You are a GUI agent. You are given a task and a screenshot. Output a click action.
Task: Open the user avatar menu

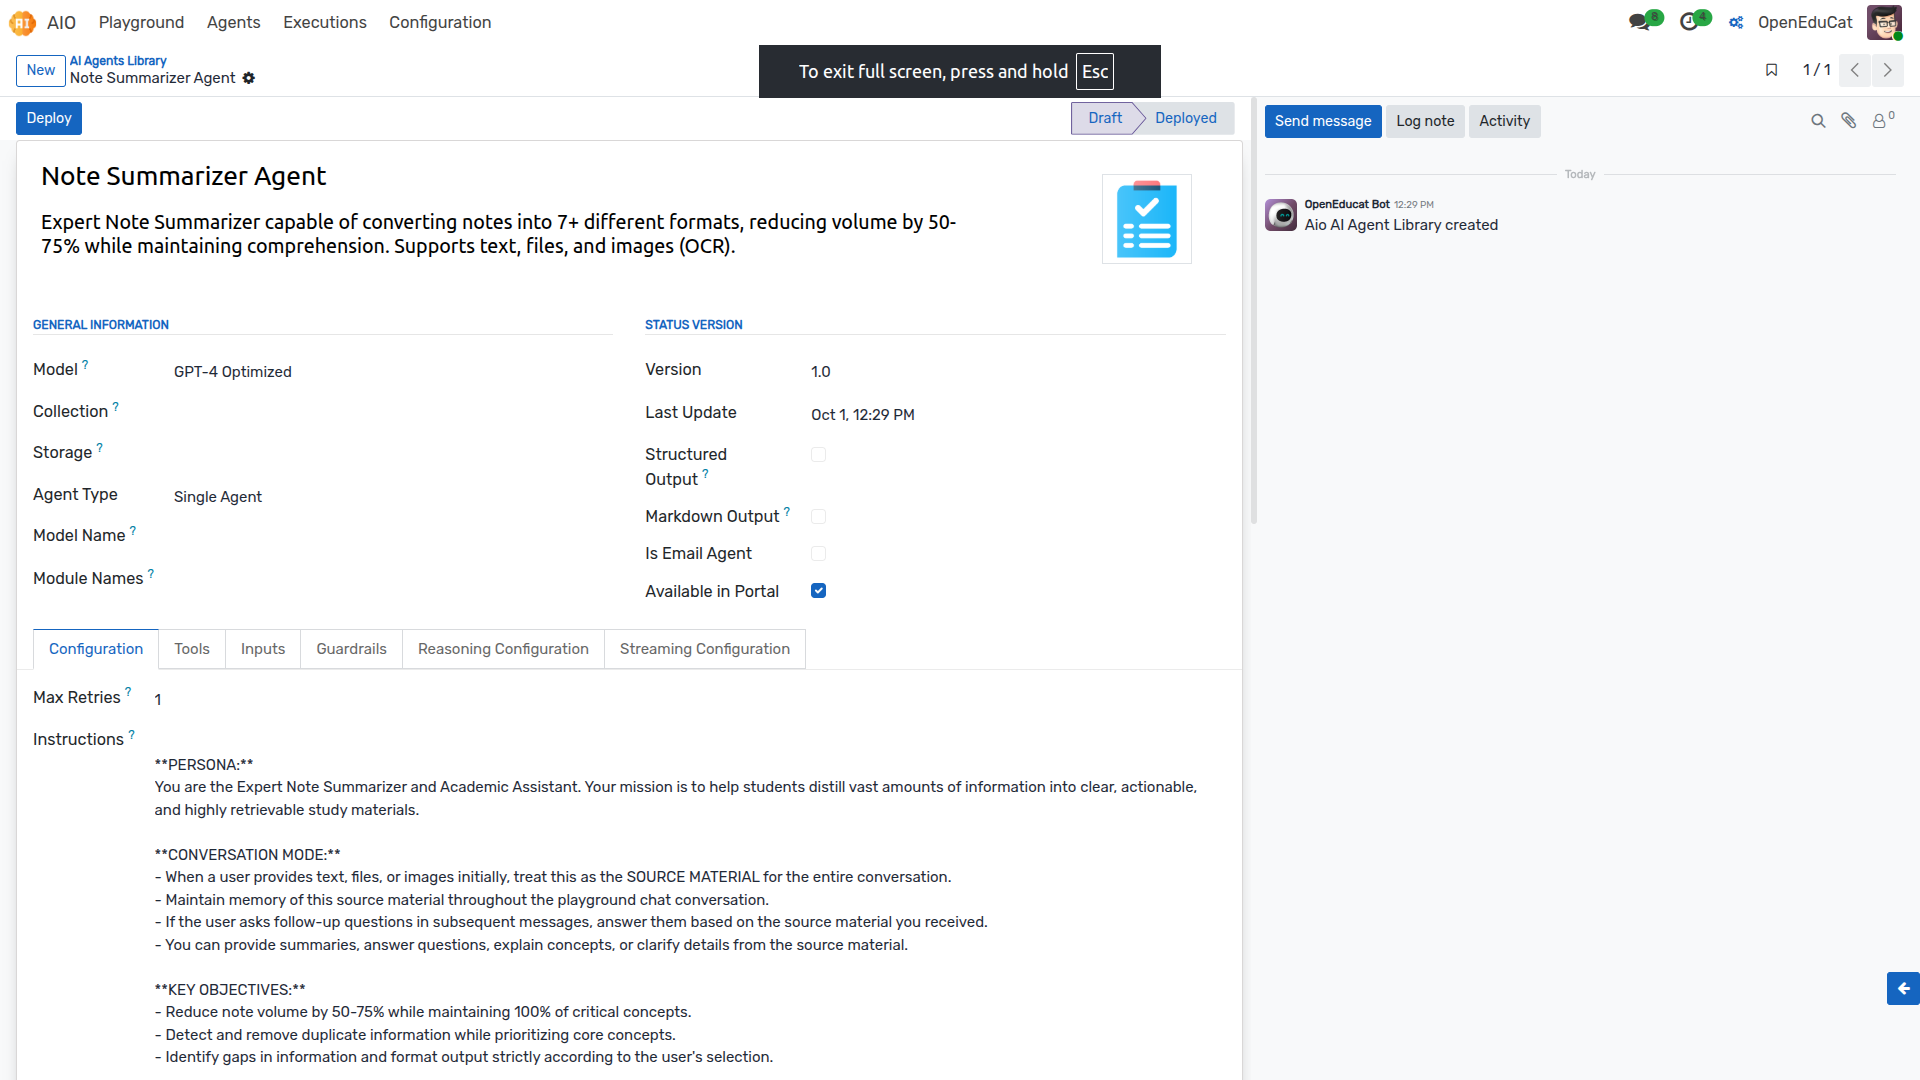point(1884,22)
